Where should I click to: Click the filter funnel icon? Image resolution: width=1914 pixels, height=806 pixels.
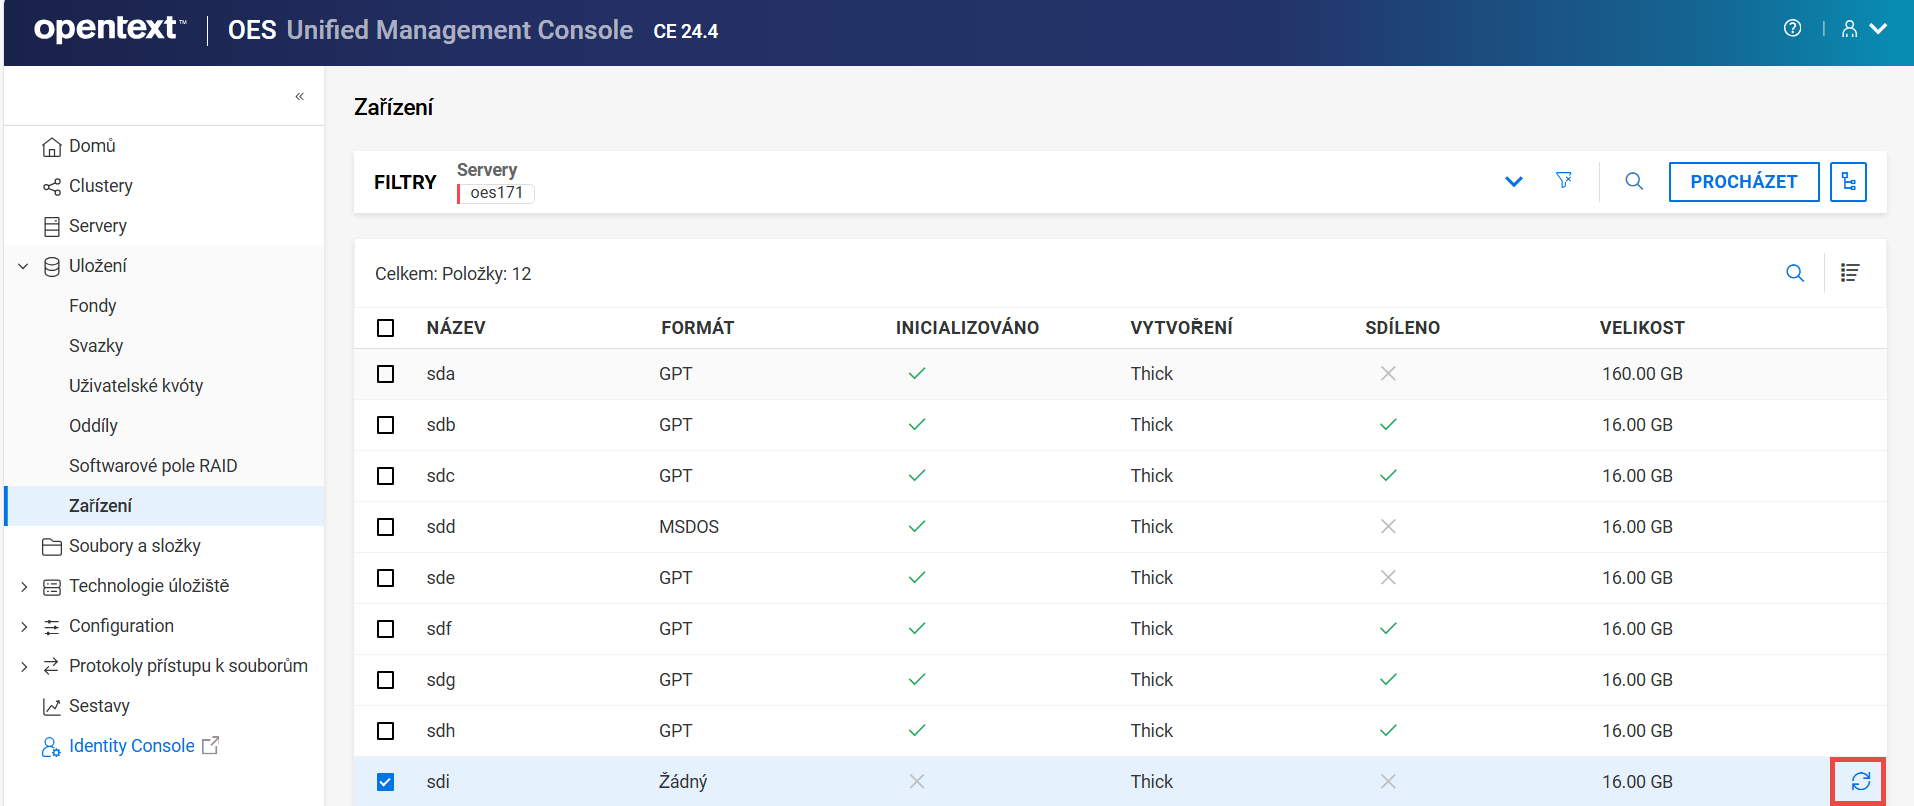[x=1564, y=180]
